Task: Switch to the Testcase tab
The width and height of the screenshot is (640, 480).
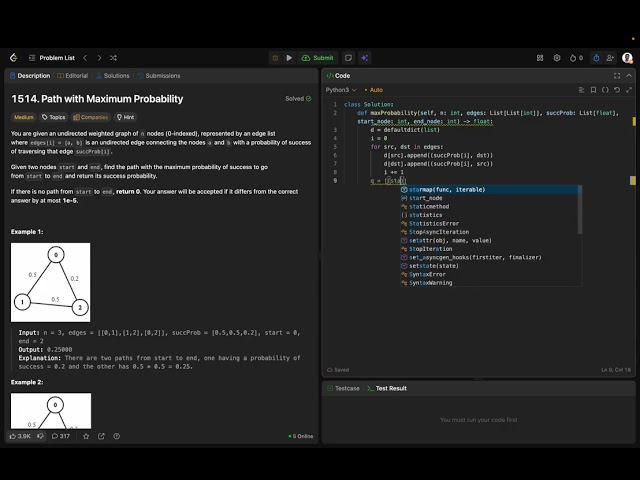Action: [343, 389]
